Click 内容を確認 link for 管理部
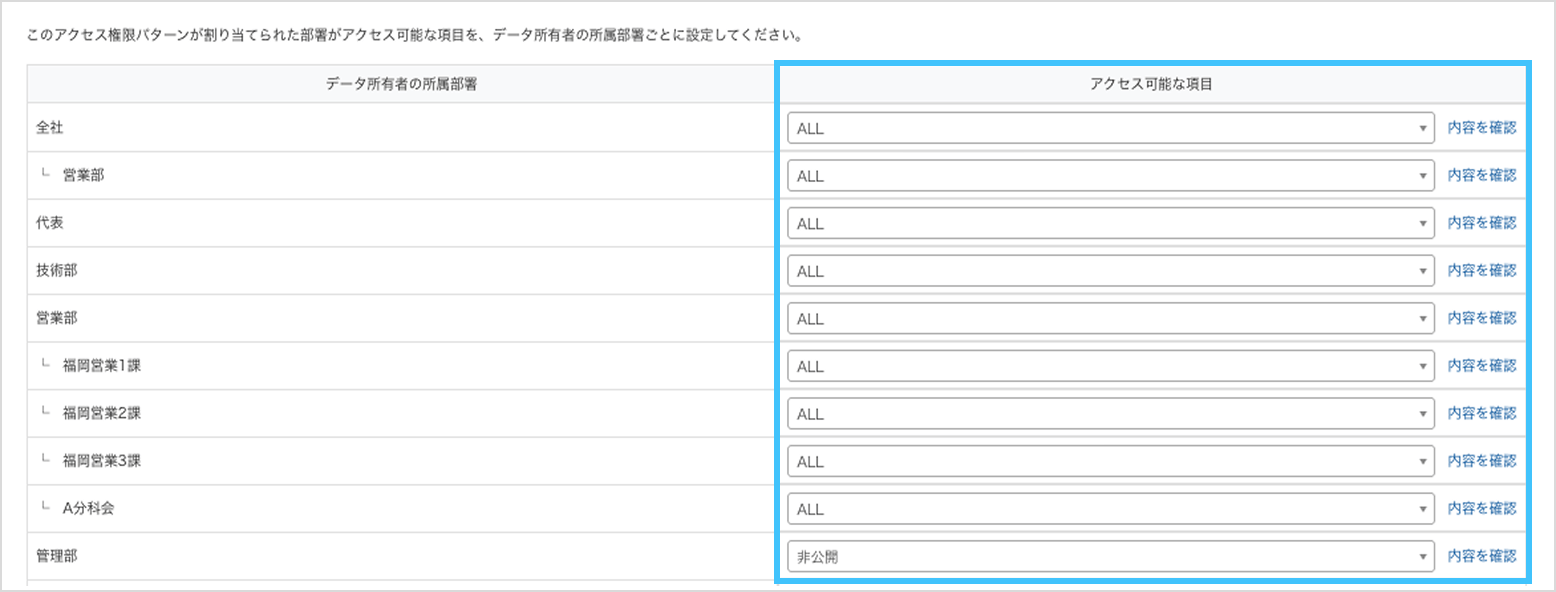This screenshot has width=1556, height=592. 1481,557
